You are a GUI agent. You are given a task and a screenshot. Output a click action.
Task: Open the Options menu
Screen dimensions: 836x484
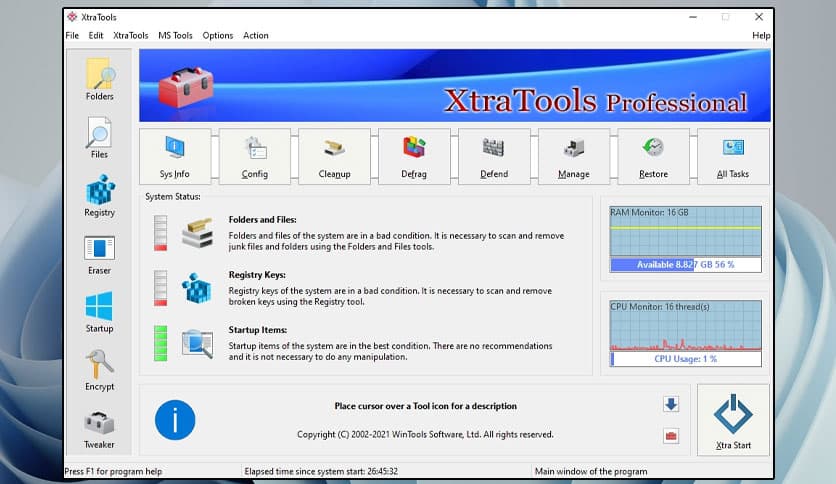click(x=218, y=35)
